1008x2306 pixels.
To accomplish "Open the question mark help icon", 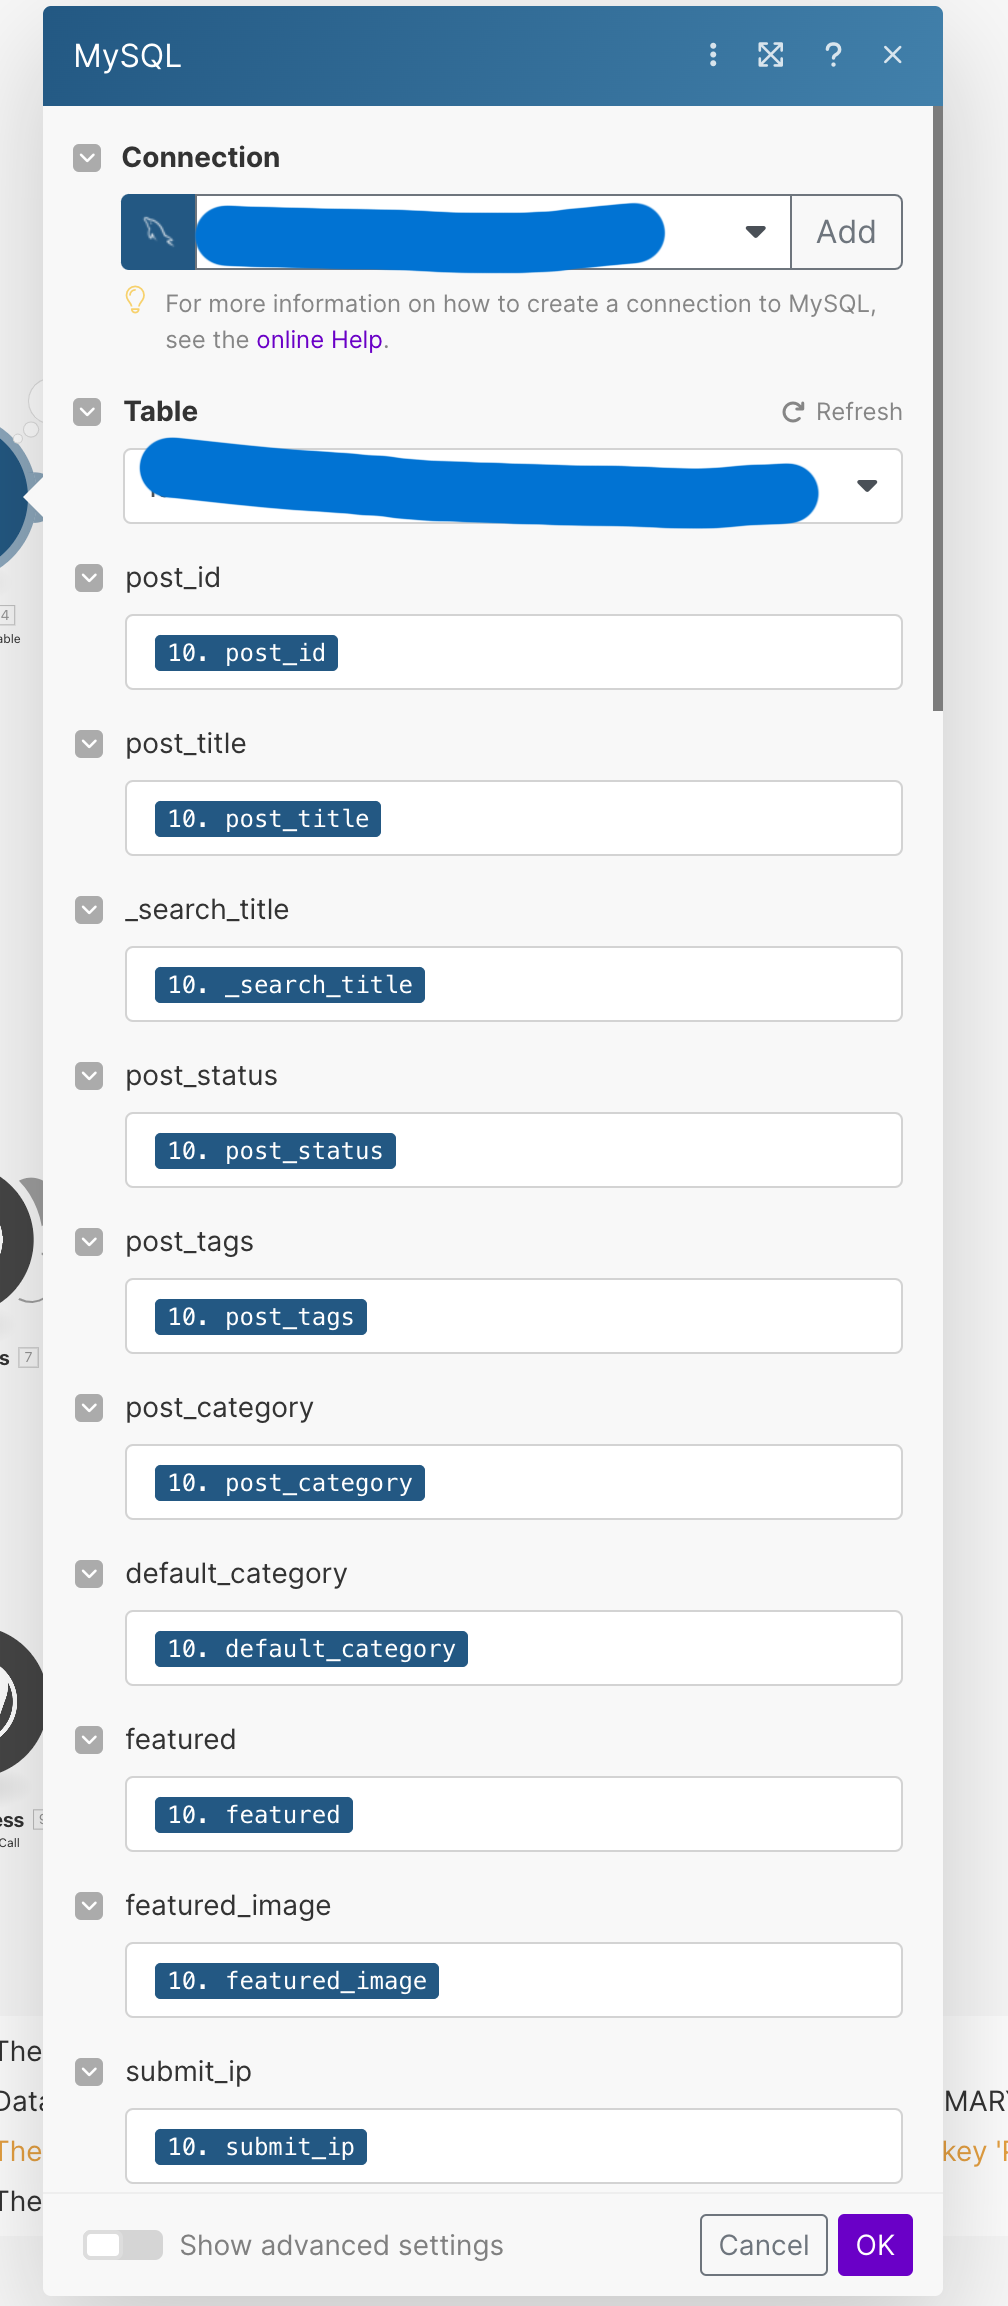I will pos(833,55).
